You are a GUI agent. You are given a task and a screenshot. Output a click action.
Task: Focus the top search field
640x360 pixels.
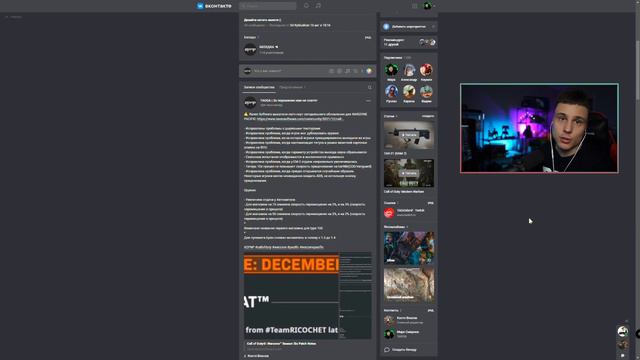[x=268, y=6]
